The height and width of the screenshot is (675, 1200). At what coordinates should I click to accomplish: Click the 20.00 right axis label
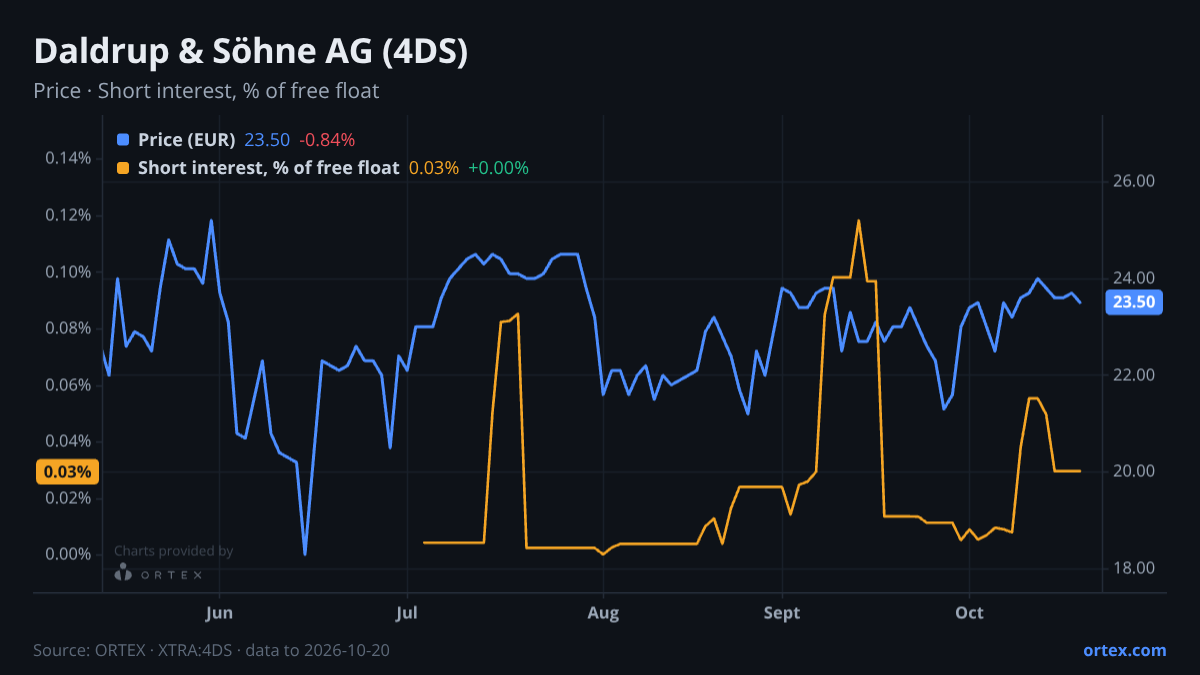[x=1134, y=472]
